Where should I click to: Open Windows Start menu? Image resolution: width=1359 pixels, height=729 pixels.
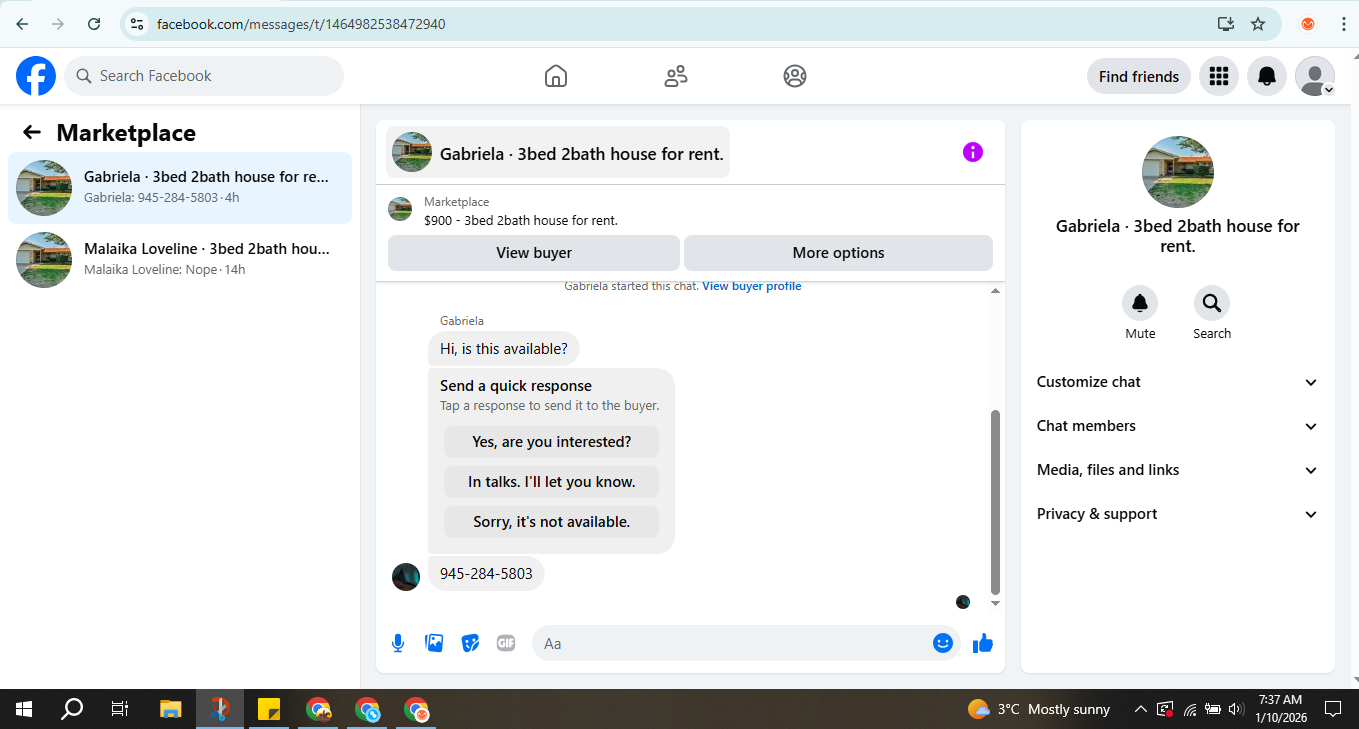(24, 709)
